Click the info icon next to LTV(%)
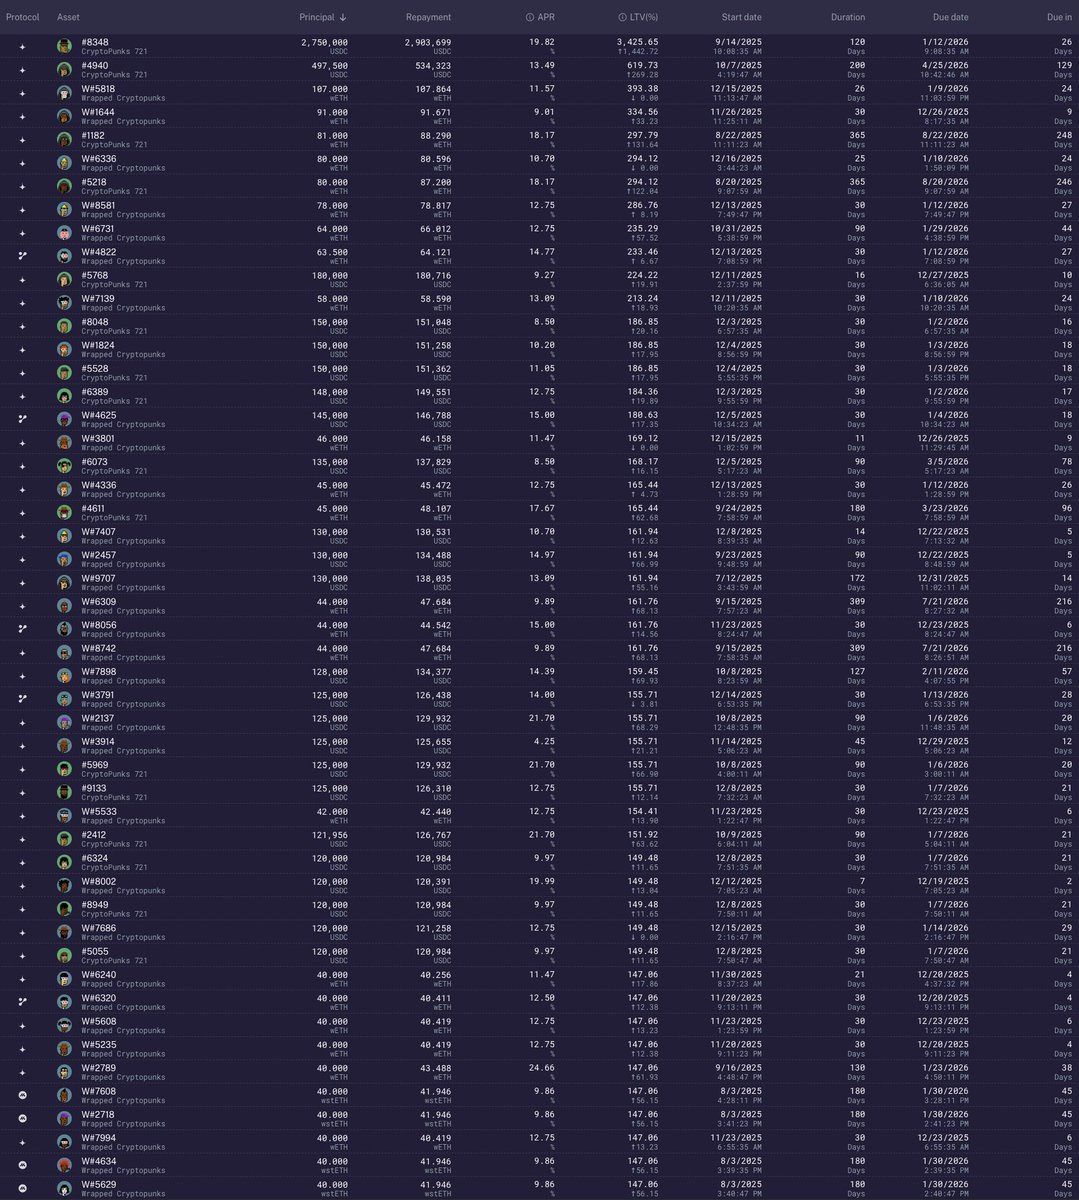The width and height of the screenshot is (1079, 1200). point(623,17)
